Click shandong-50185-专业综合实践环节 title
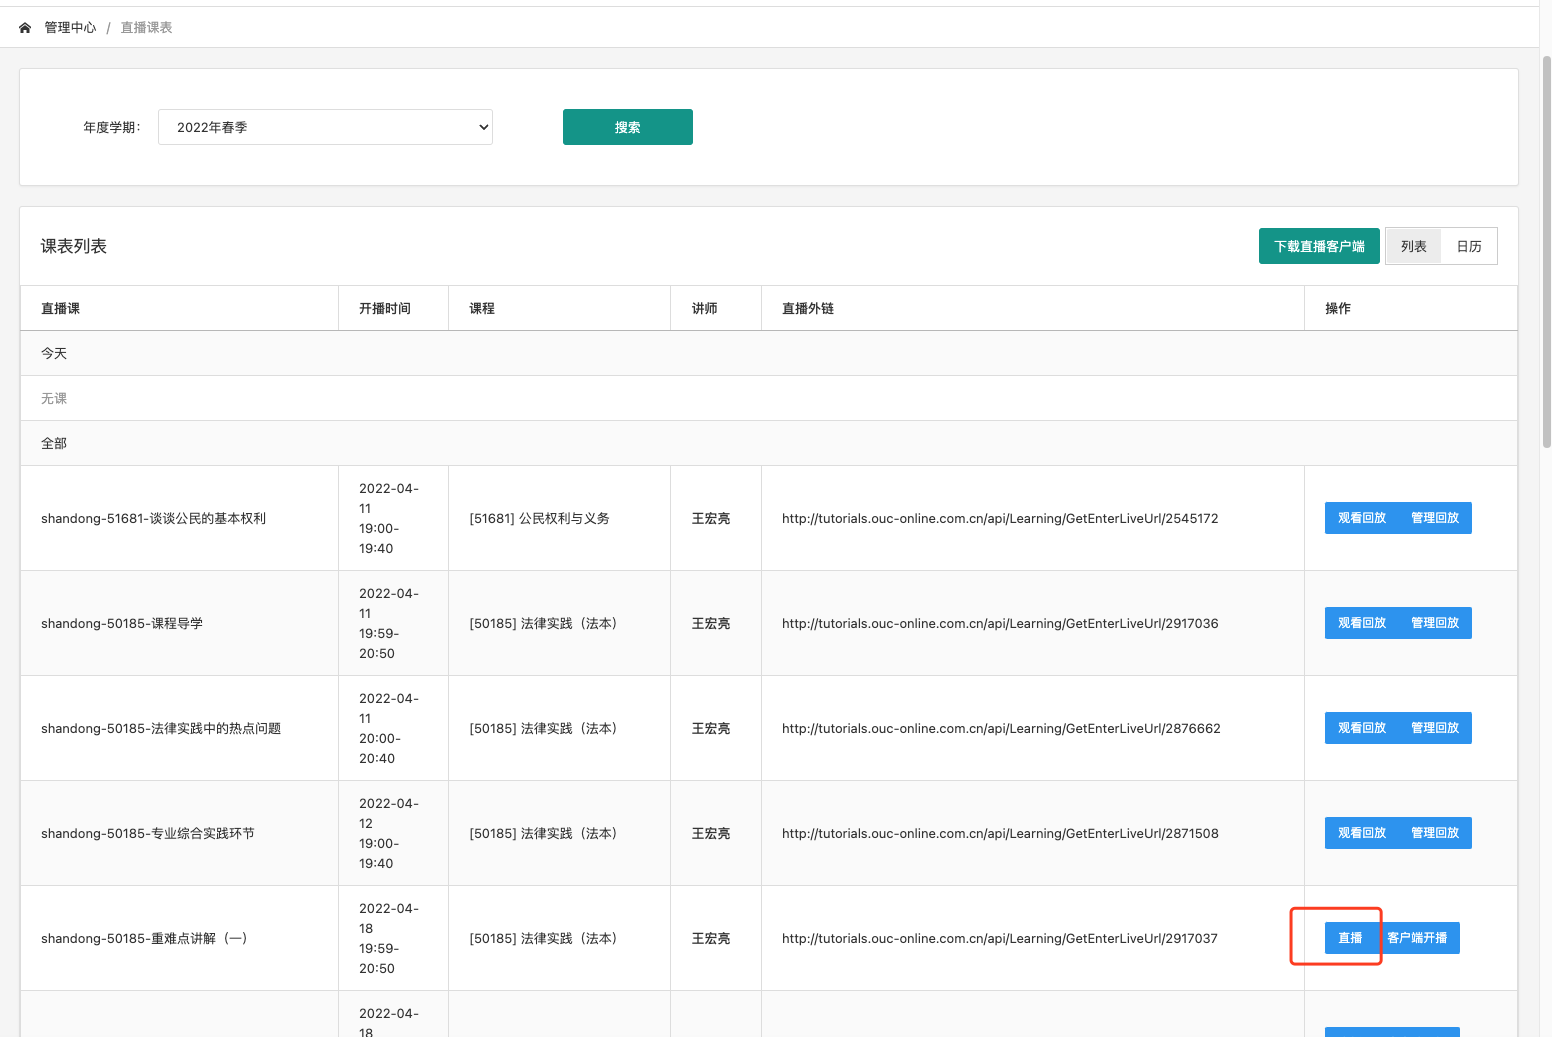1552x1037 pixels. coord(148,833)
